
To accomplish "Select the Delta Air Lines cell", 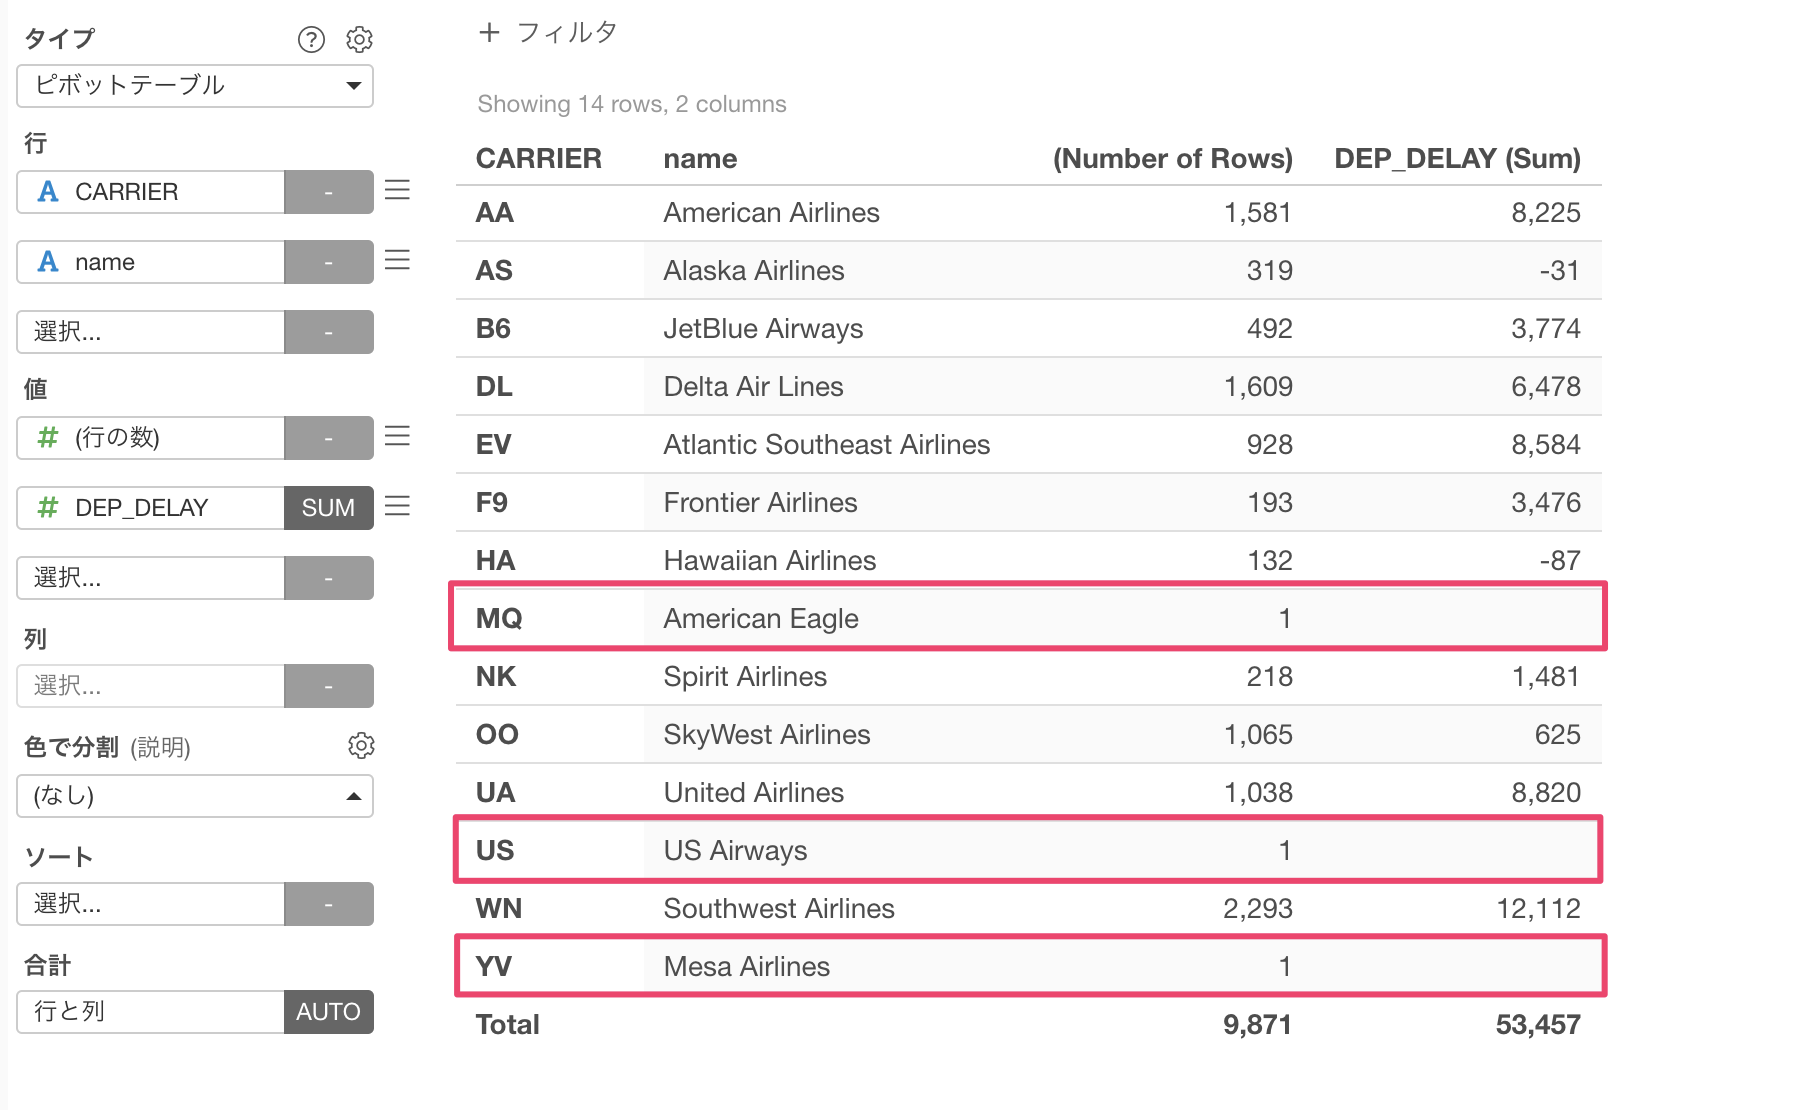I will 754,387.
